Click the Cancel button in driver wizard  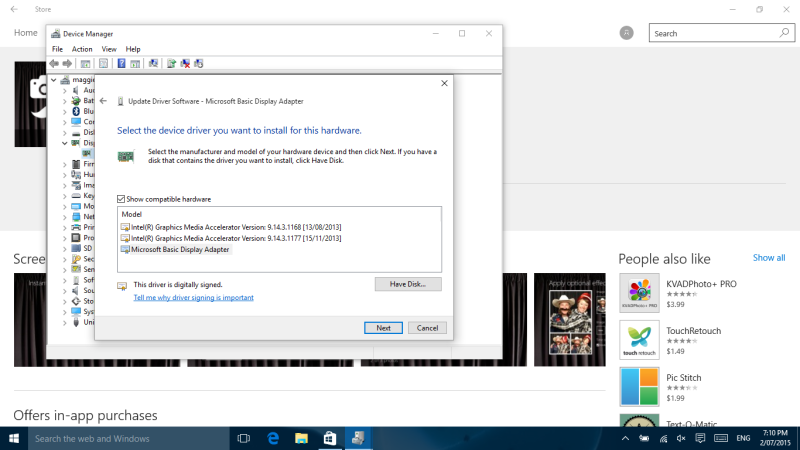427,328
